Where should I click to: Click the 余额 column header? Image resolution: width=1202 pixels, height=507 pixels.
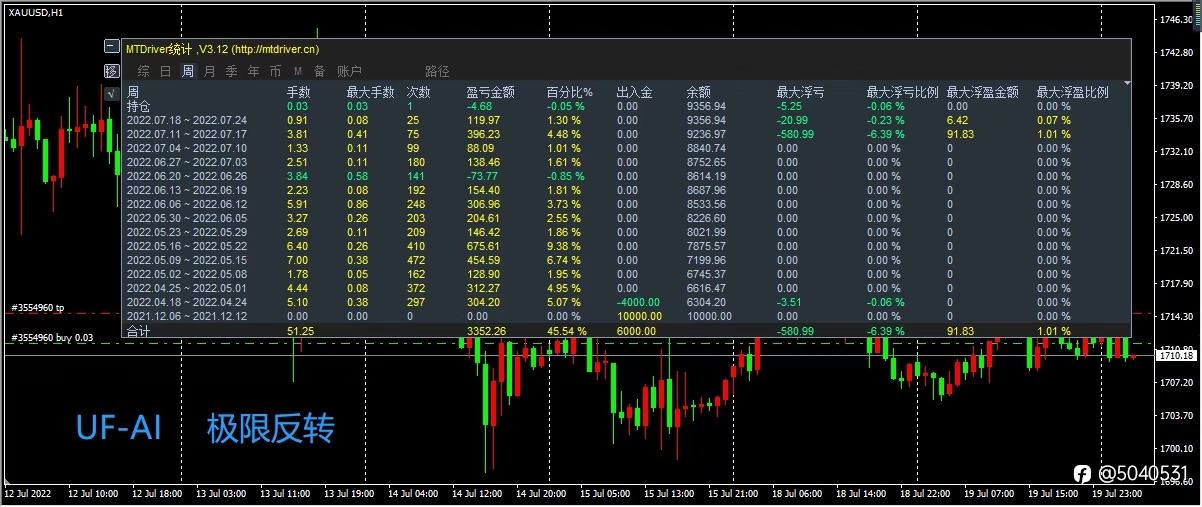pyautogui.click(x=699, y=92)
